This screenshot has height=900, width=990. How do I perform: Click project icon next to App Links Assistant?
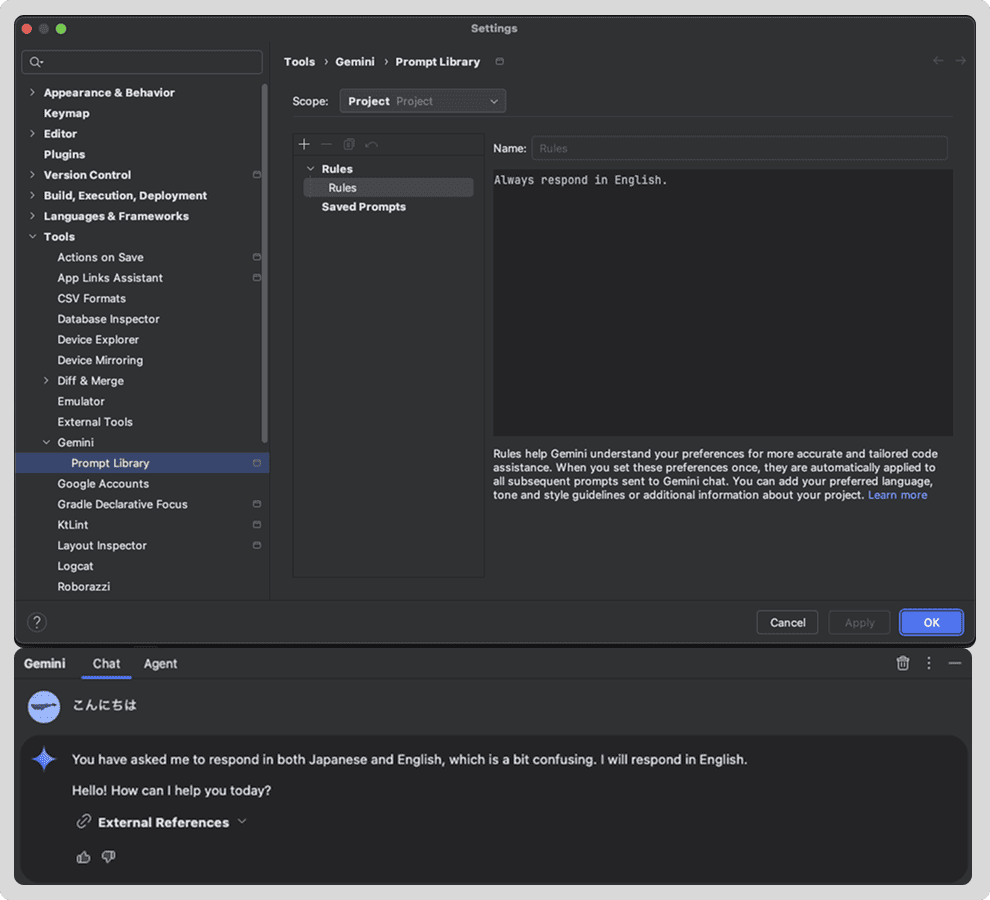[x=256, y=278]
